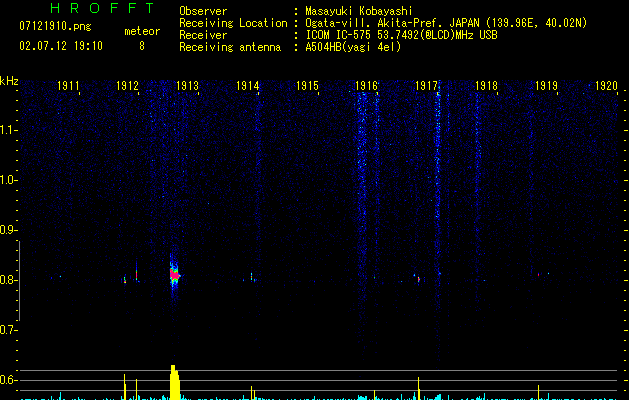Select the file name 07121910.png

click(55, 27)
